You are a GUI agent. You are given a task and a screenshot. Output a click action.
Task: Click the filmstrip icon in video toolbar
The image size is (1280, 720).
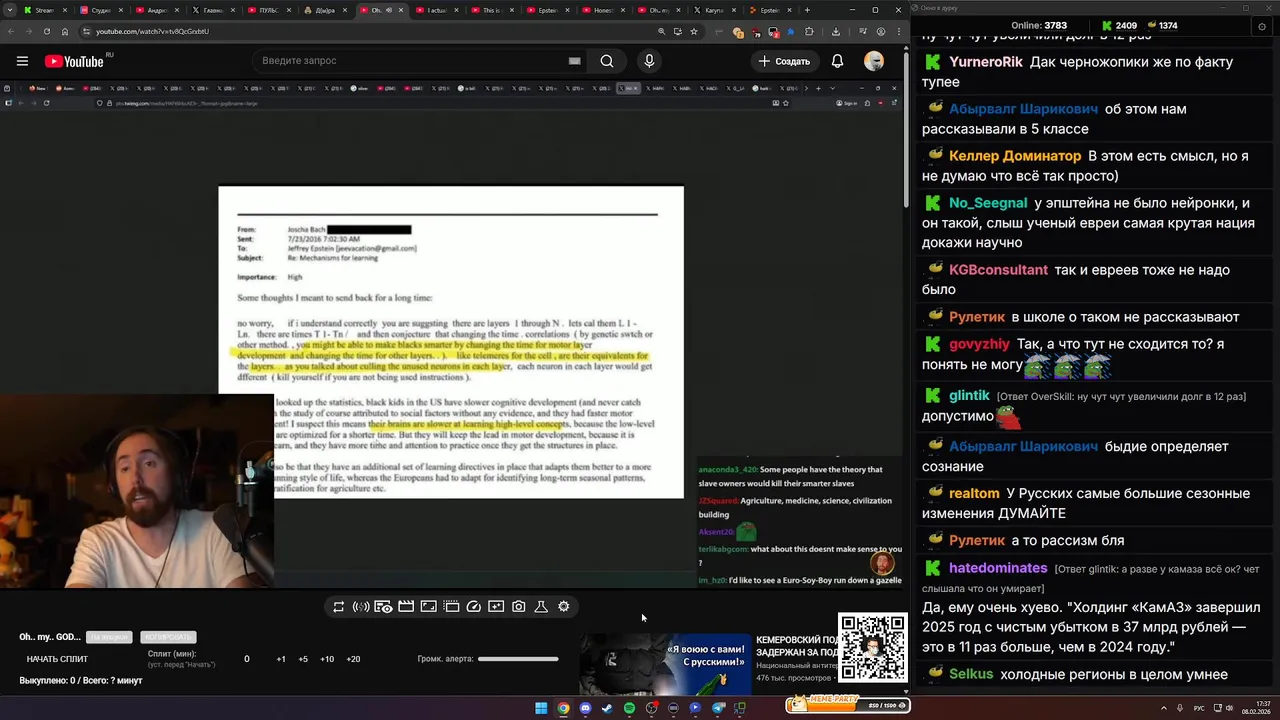point(451,607)
